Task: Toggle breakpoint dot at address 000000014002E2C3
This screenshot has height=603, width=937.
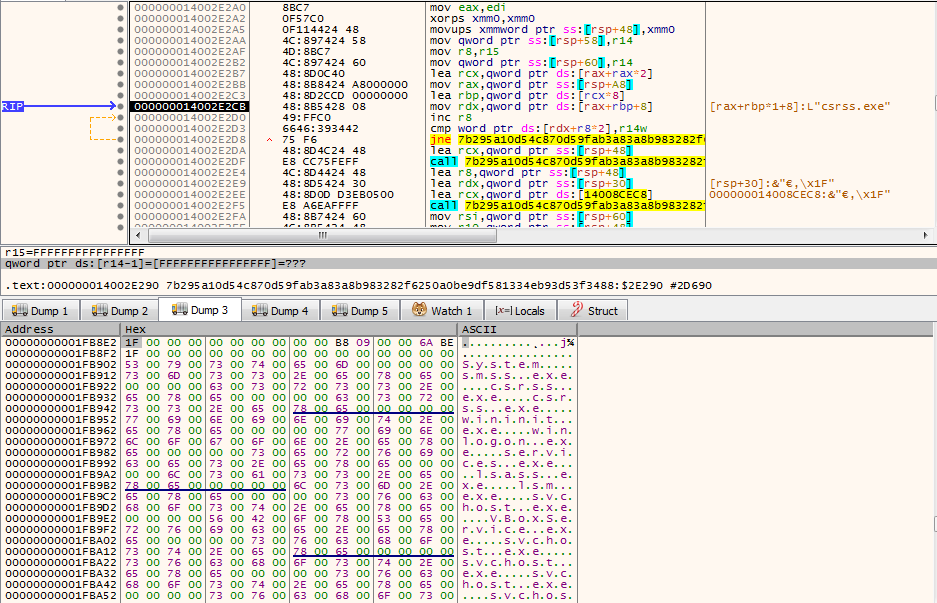Action: [x=121, y=96]
